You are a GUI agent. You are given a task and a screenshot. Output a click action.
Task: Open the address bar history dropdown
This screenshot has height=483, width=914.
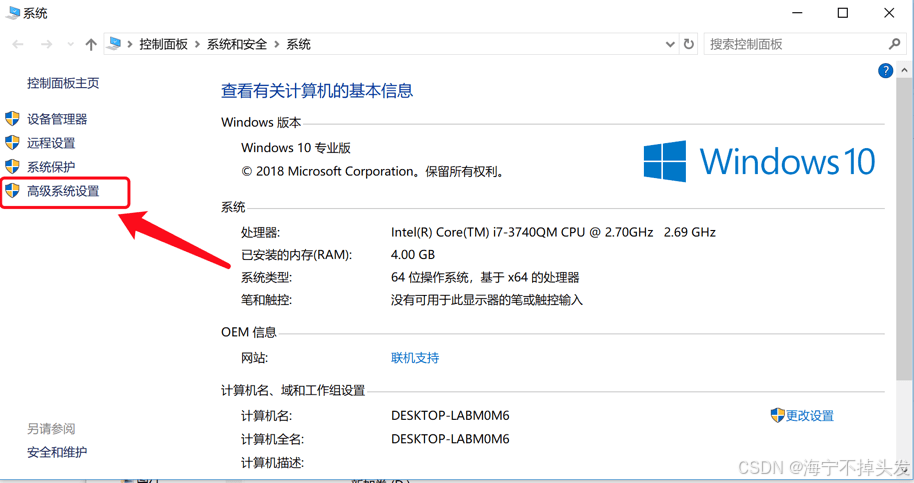point(670,44)
